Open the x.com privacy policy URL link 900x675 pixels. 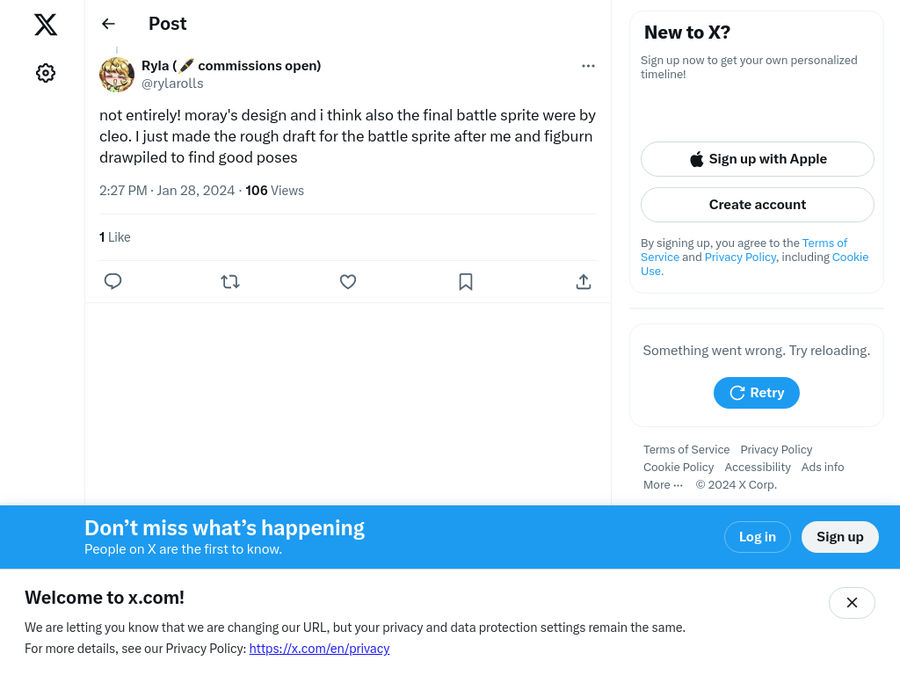tap(319, 649)
